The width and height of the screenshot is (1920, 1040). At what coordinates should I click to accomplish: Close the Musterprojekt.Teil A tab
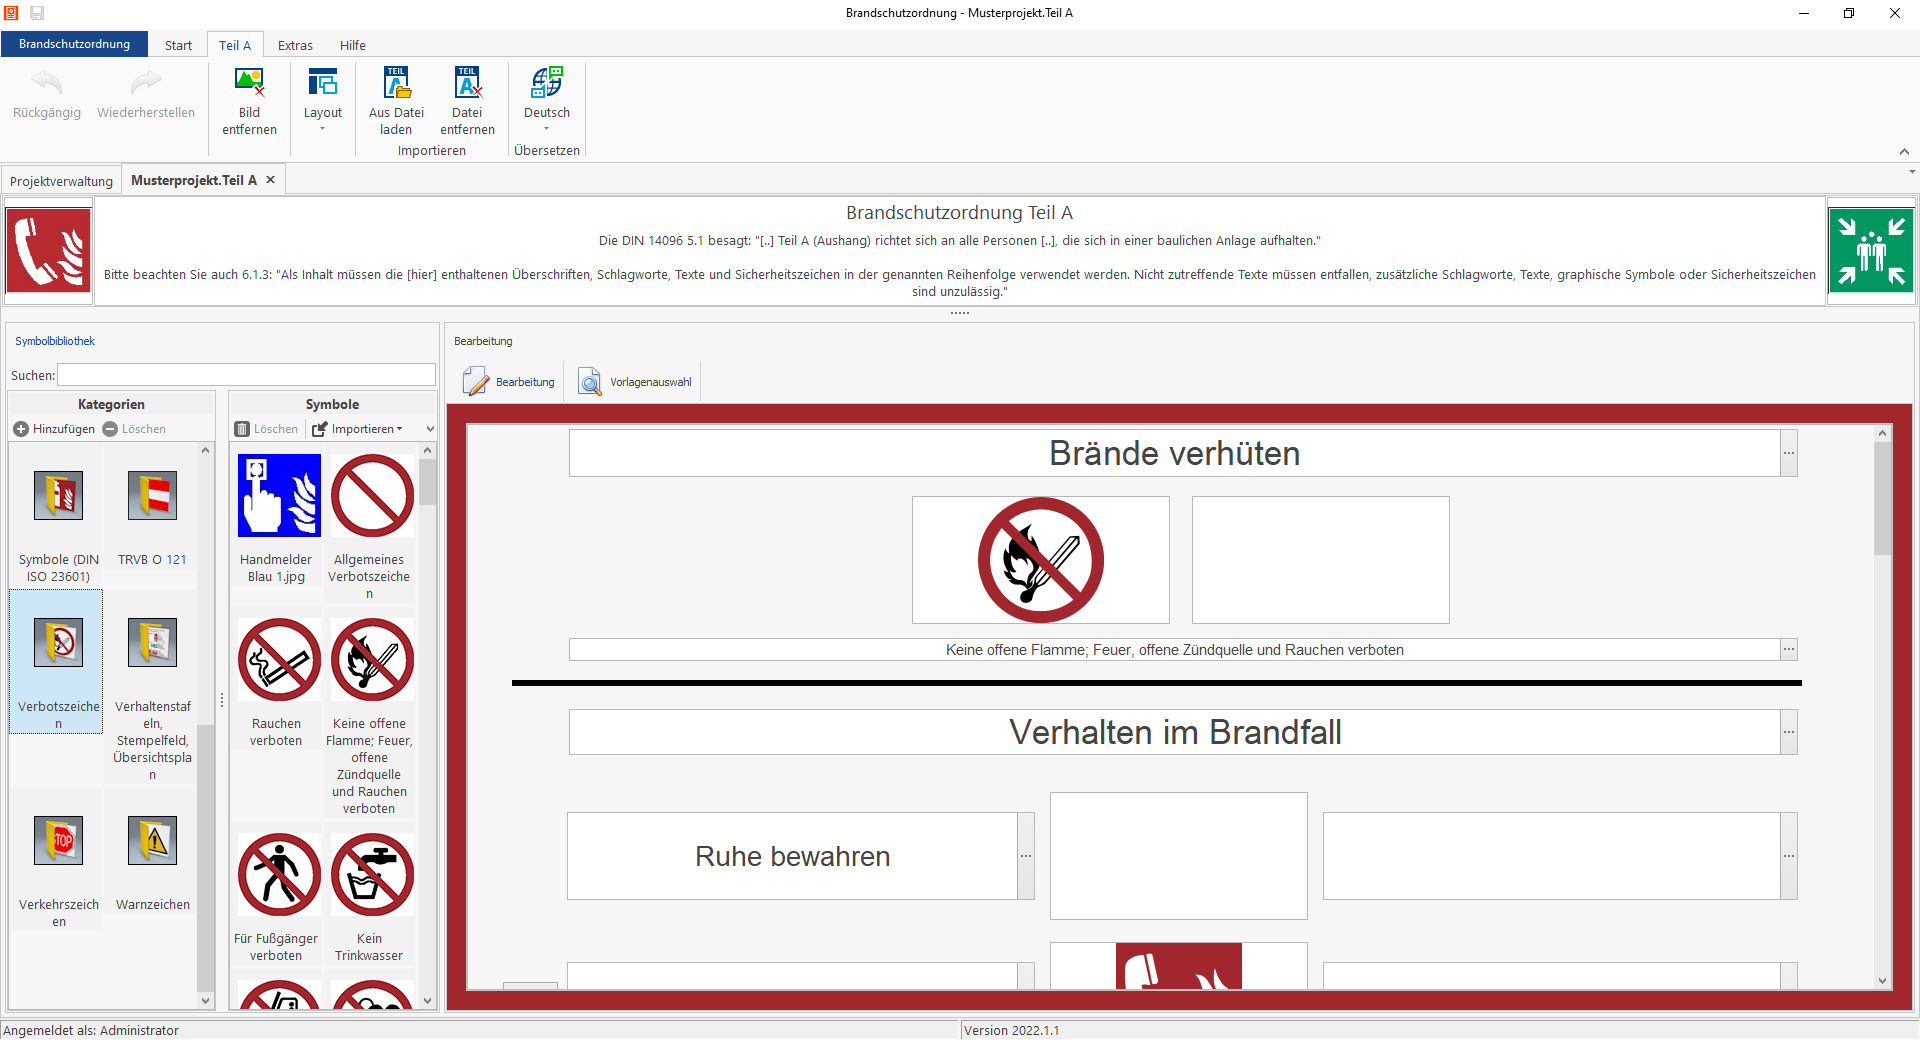click(270, 180)
